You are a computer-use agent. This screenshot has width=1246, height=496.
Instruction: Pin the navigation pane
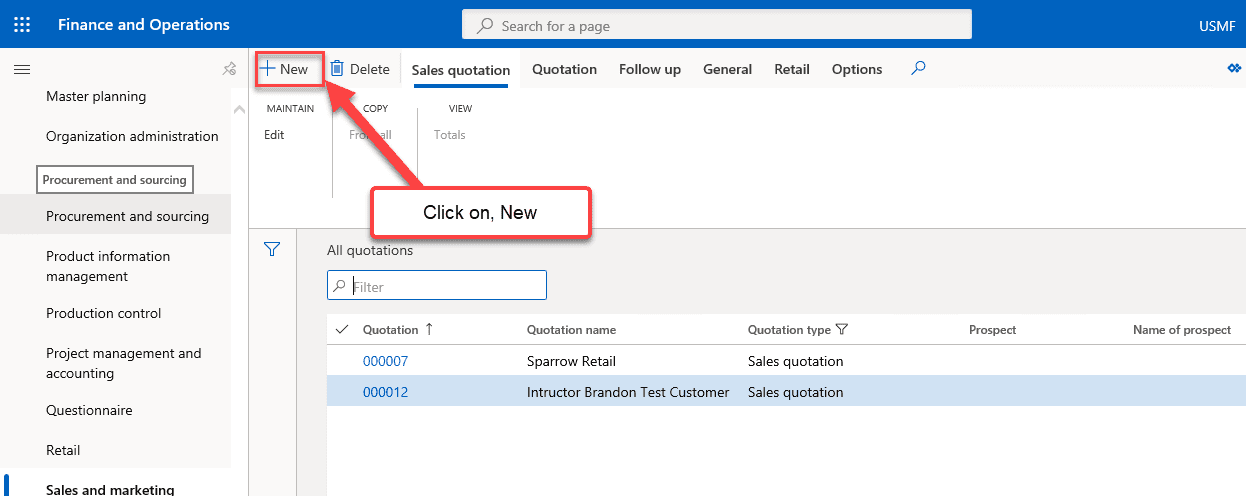pyautogui.click(x=229, y=69)
